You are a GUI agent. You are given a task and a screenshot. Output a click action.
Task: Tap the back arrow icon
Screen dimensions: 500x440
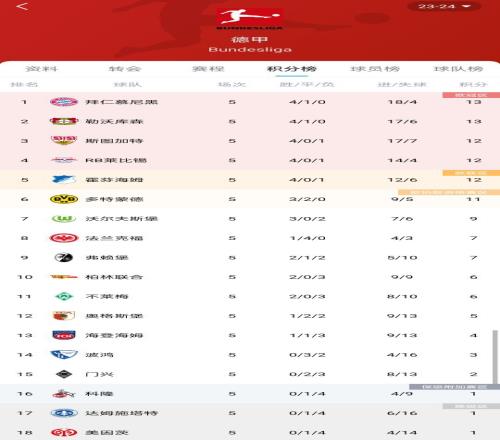[x=22, y=6]
